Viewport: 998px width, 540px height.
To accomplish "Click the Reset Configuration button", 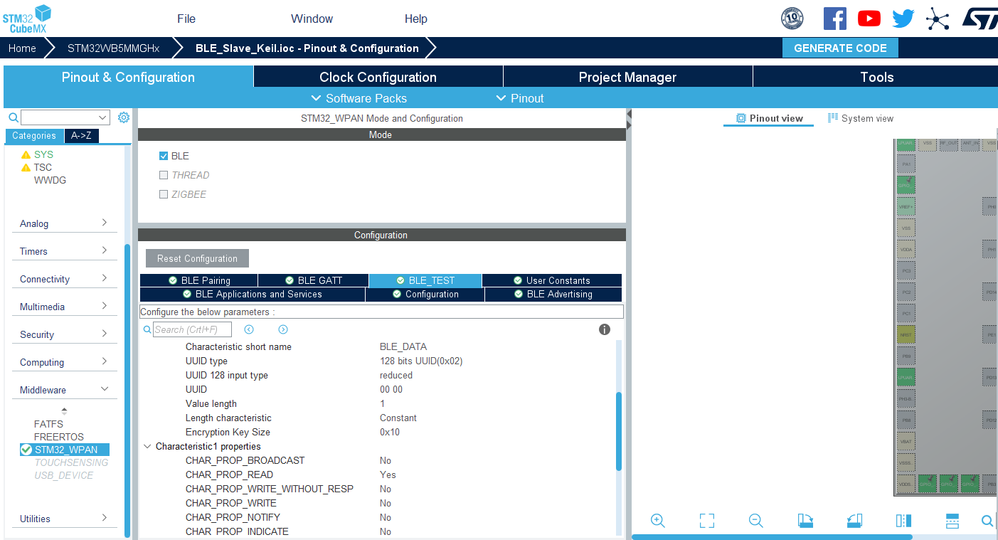I will (x=197, y=259).
